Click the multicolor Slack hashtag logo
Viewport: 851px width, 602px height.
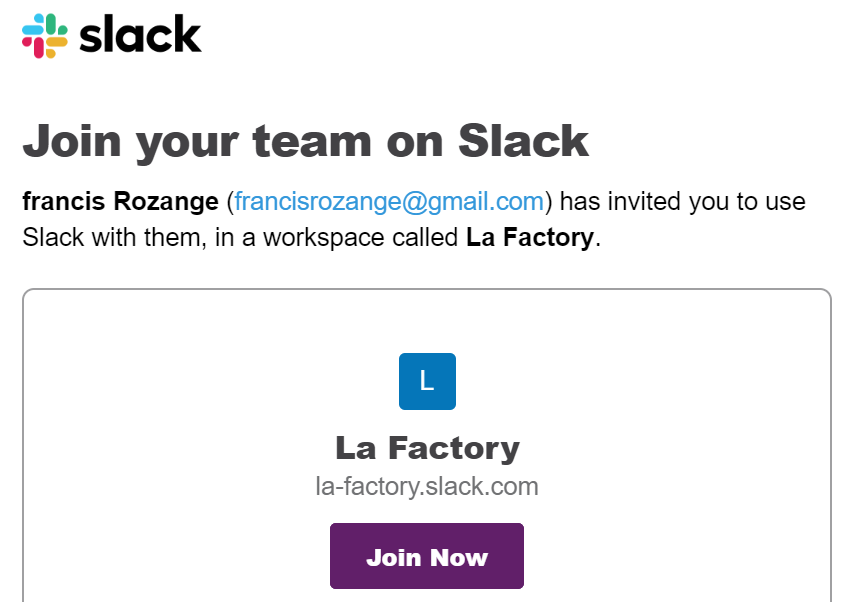pos(45,36)
